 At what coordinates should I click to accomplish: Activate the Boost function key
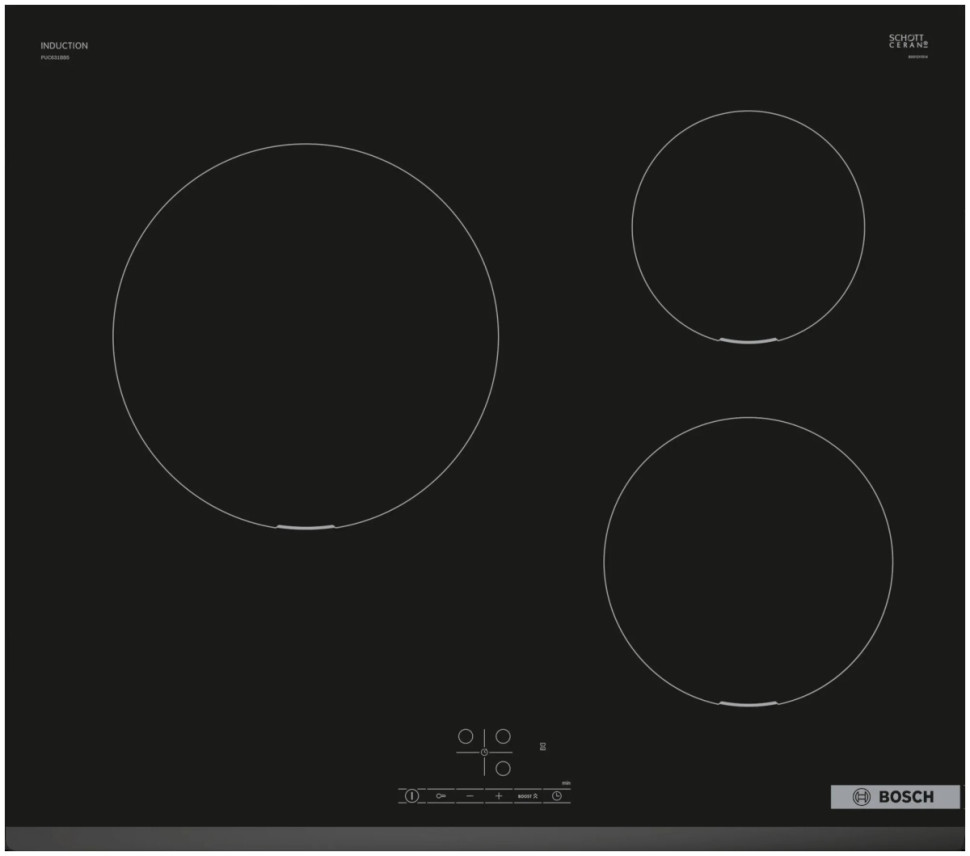point(528,796)
